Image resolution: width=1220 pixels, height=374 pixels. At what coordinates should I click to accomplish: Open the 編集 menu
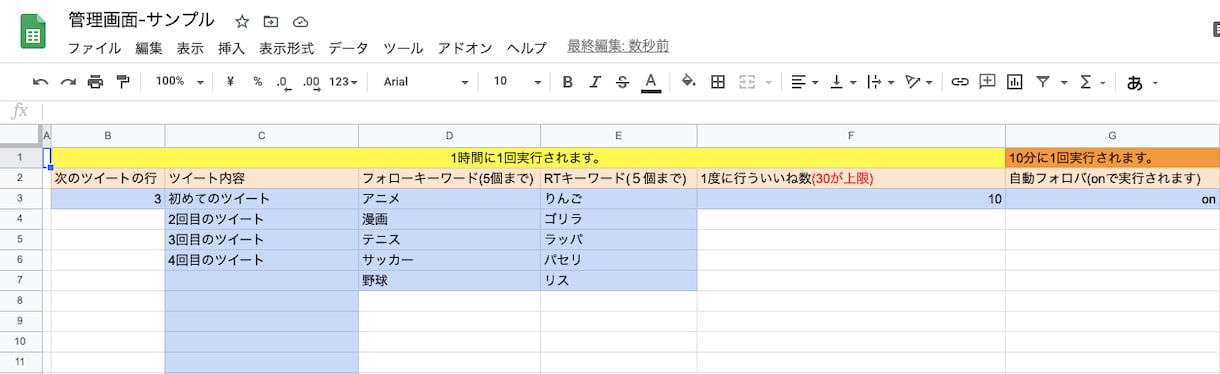point(149,47)
